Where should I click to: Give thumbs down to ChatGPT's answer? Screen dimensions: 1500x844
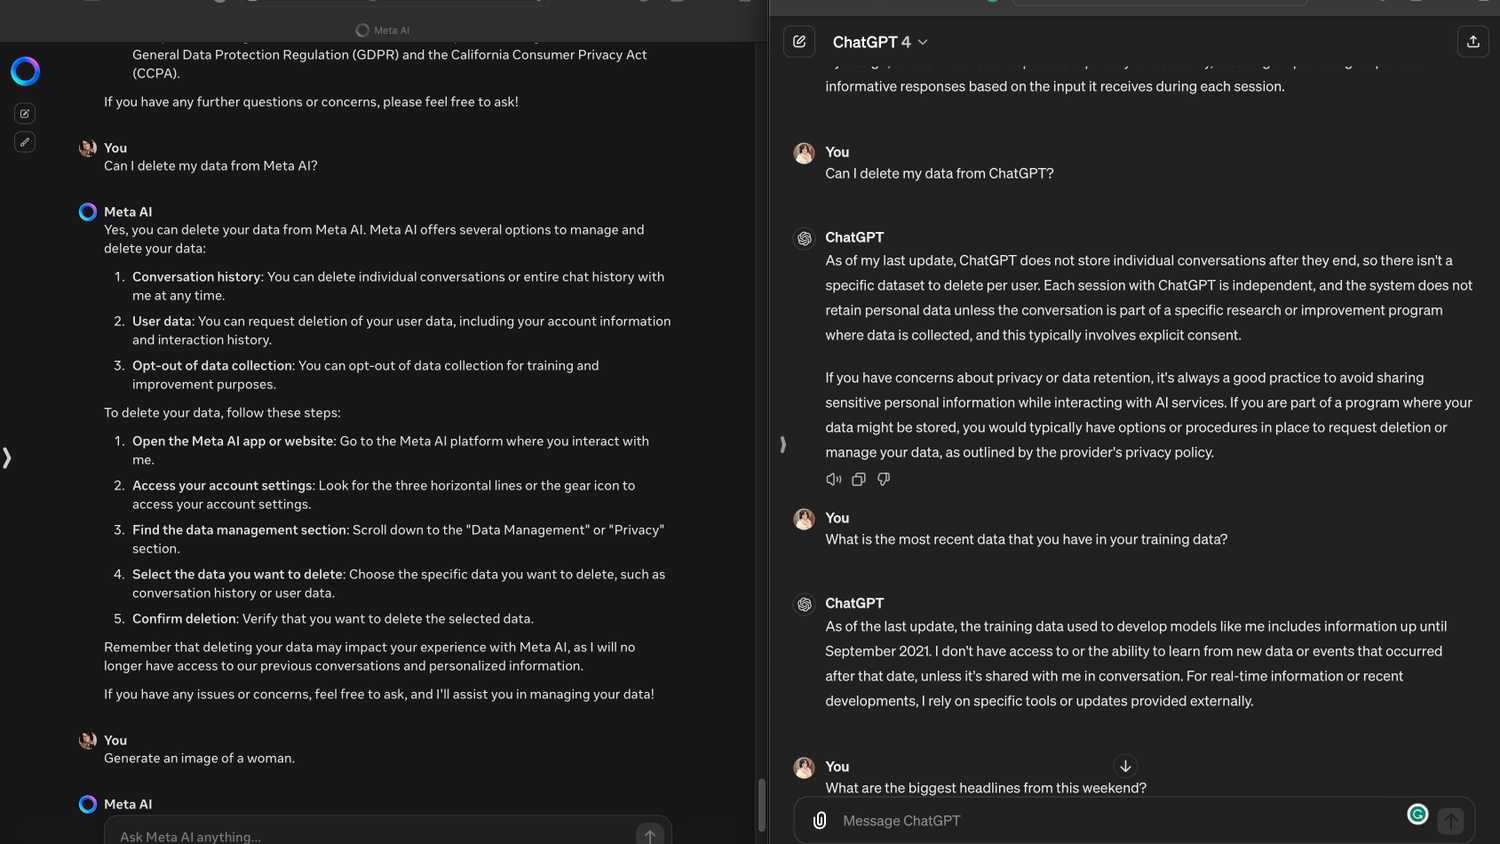coord(884,479)
